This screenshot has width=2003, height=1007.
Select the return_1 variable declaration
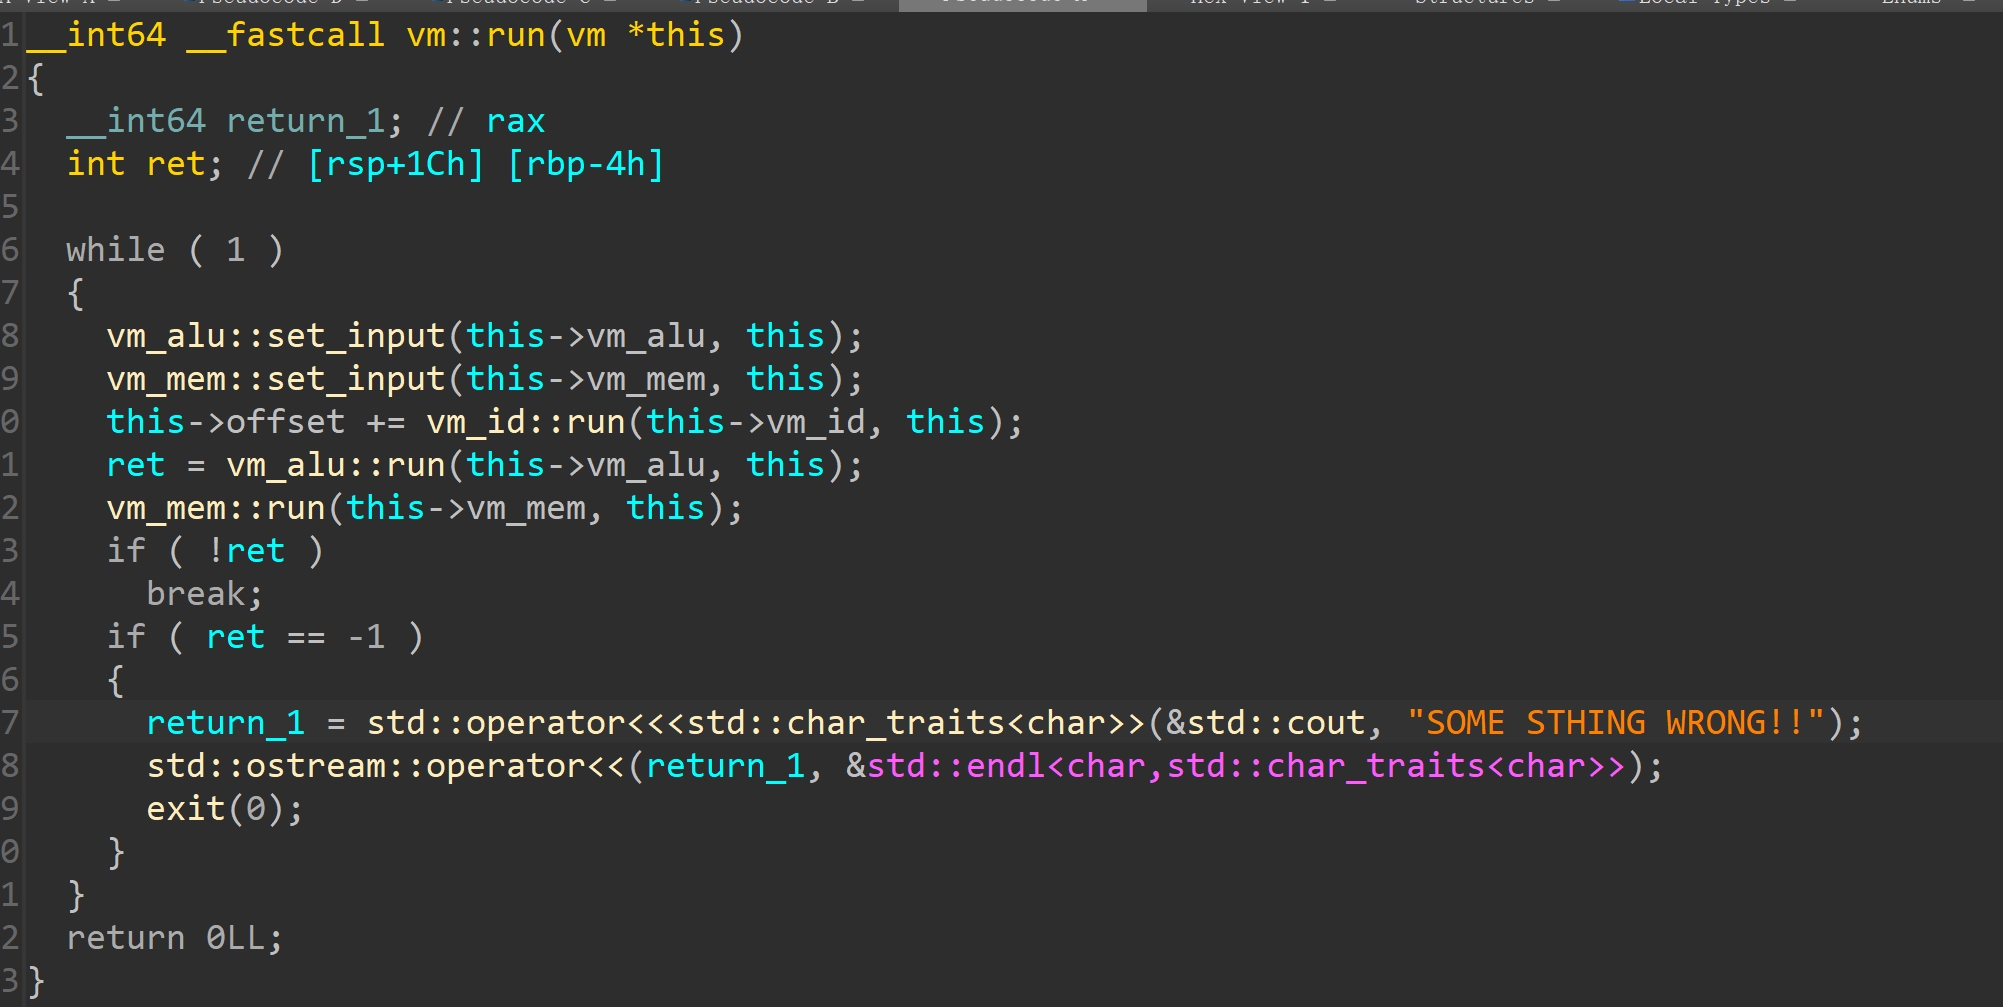click(305, 121)
